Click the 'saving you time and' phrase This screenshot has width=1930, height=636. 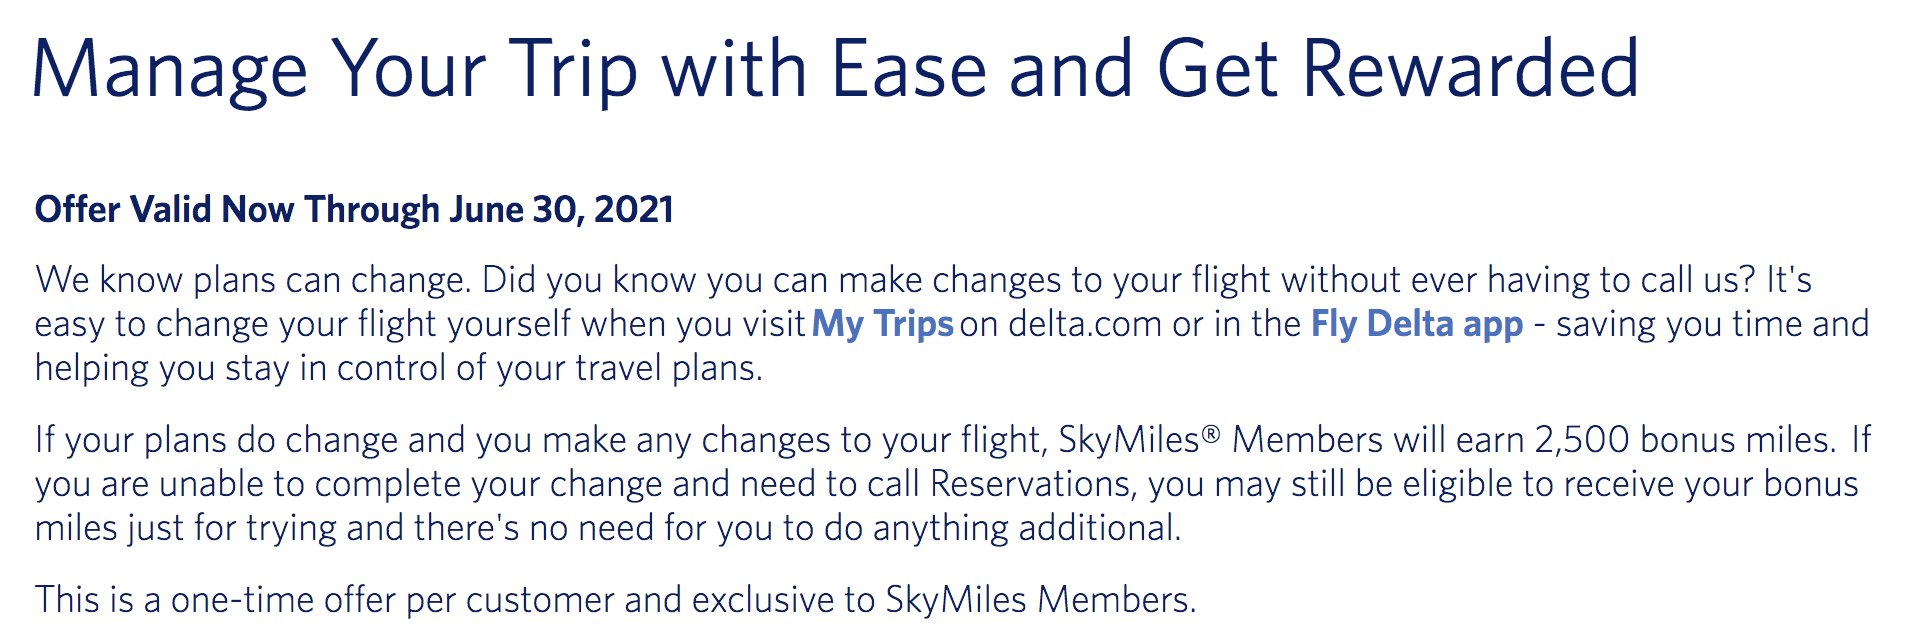tap(1712, 324)
